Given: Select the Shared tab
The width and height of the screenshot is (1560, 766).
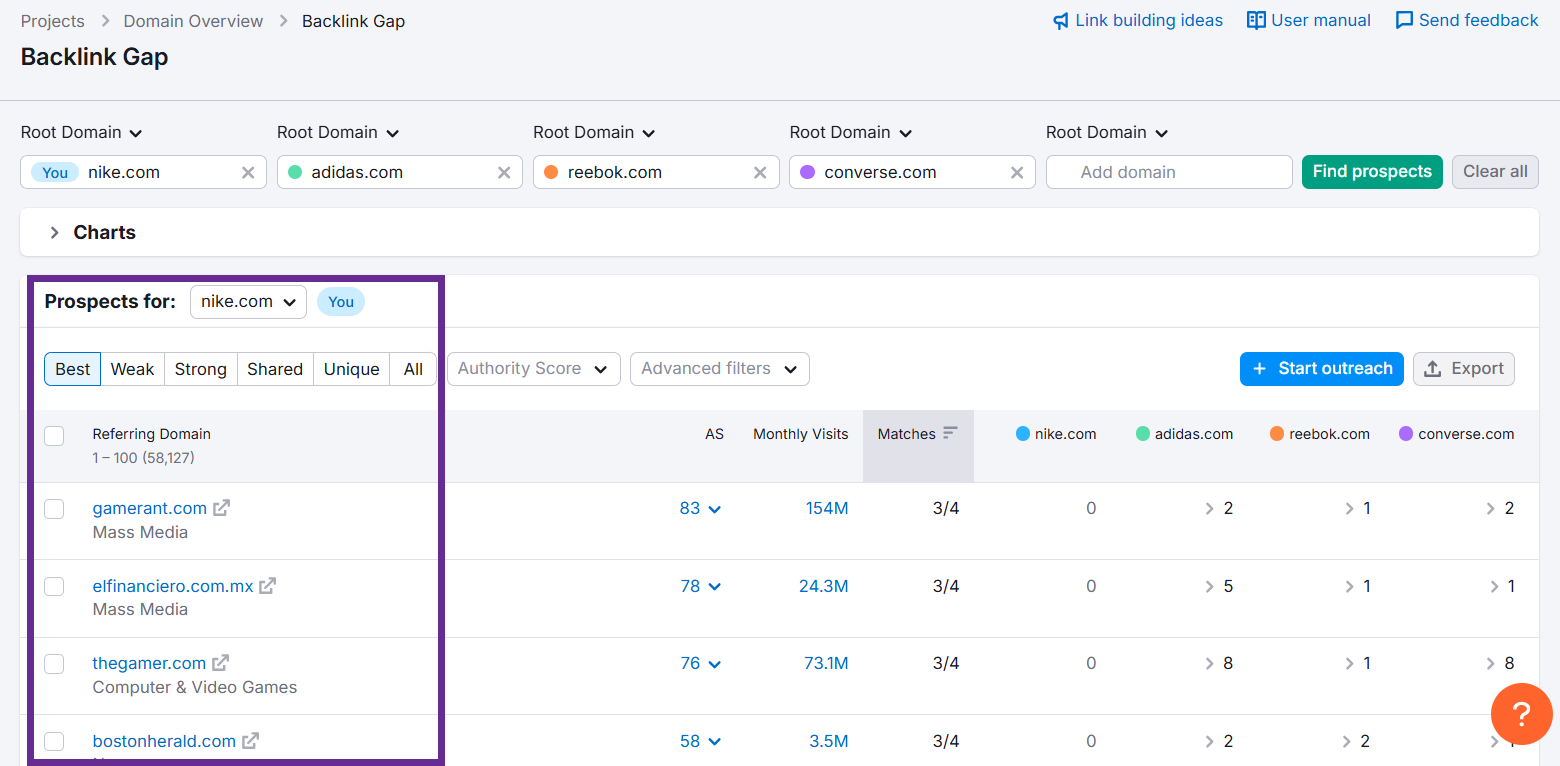Looking at the screenshot, I should 275,369.
